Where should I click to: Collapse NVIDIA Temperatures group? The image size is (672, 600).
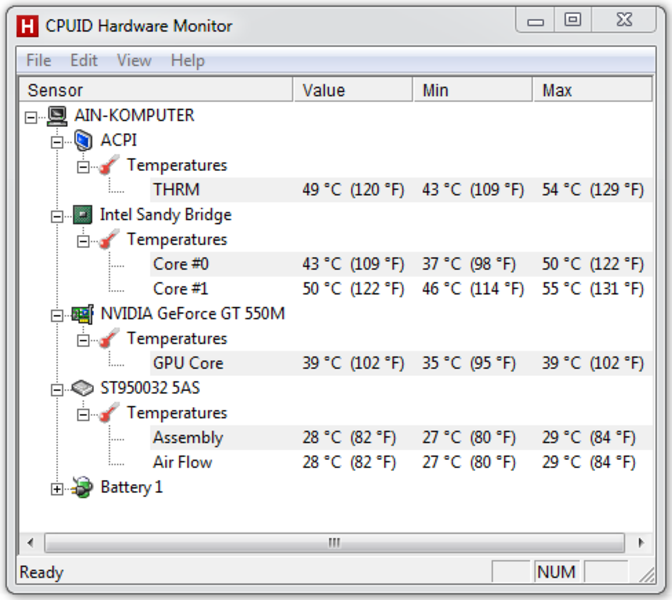point(83,341)
